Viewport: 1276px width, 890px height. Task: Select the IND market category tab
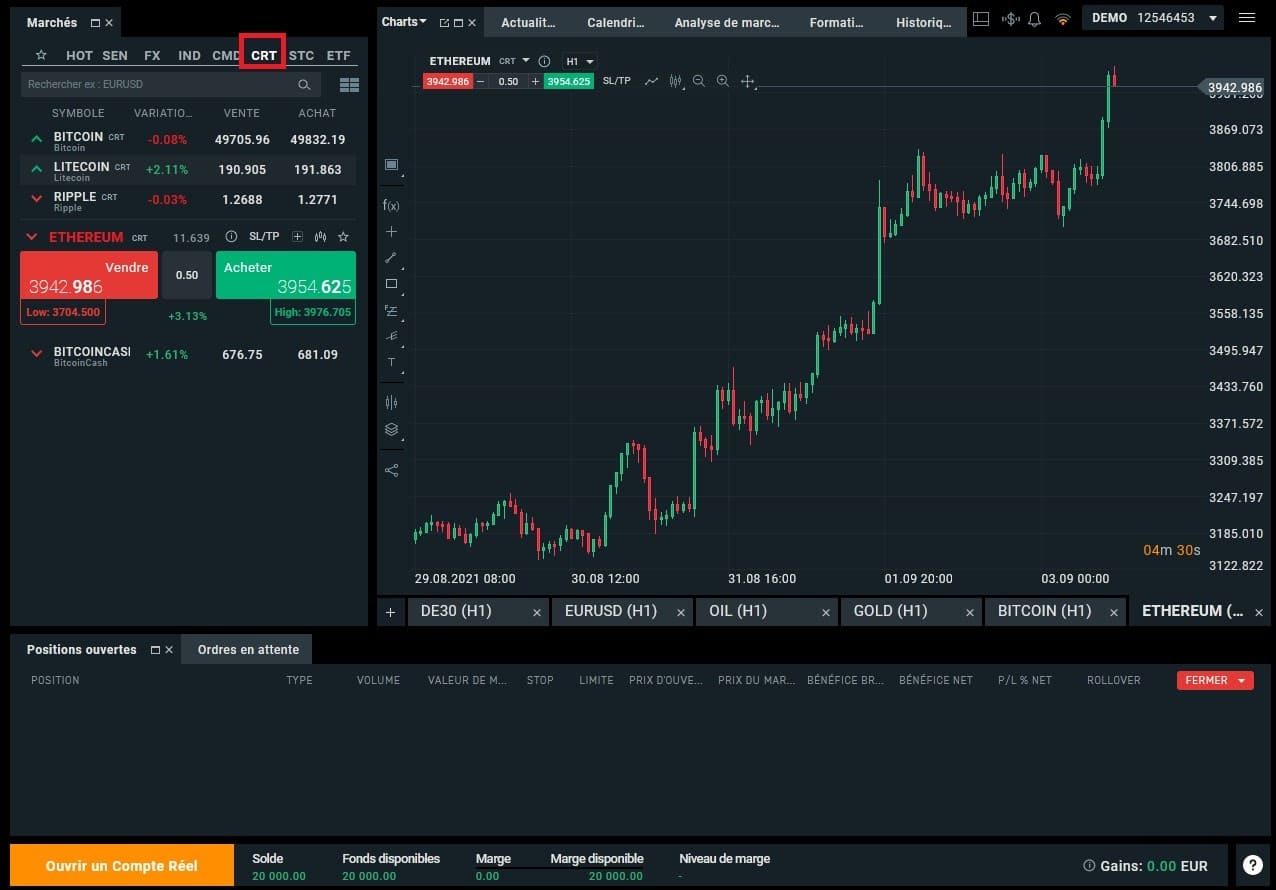coord(189,56)
